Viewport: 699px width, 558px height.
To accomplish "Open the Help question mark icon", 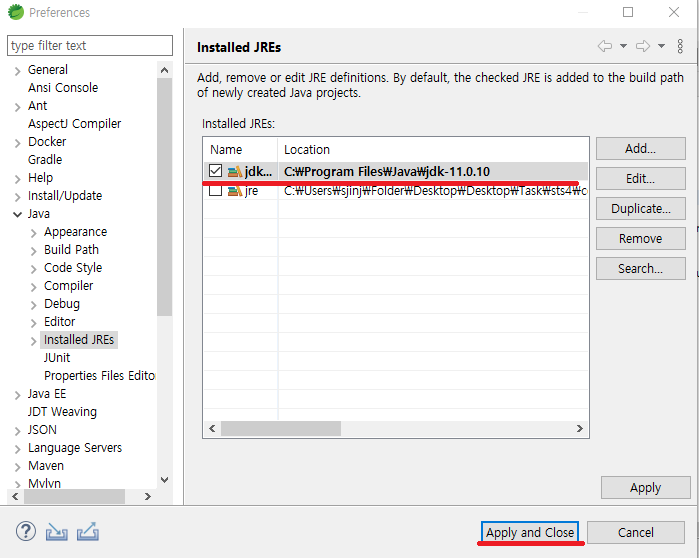I will pos(26,531).
